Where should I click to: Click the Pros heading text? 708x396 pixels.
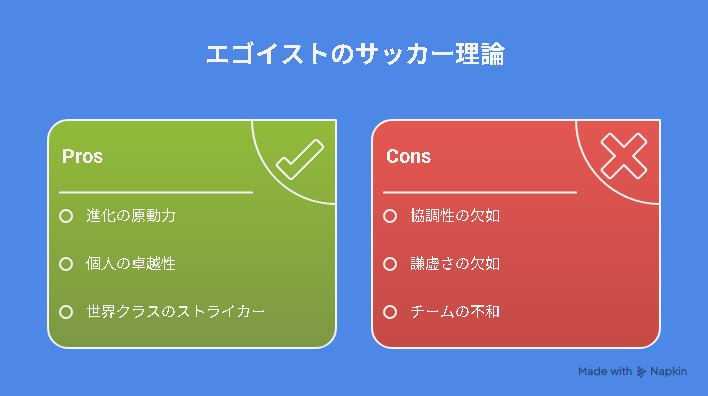point(82,156)
